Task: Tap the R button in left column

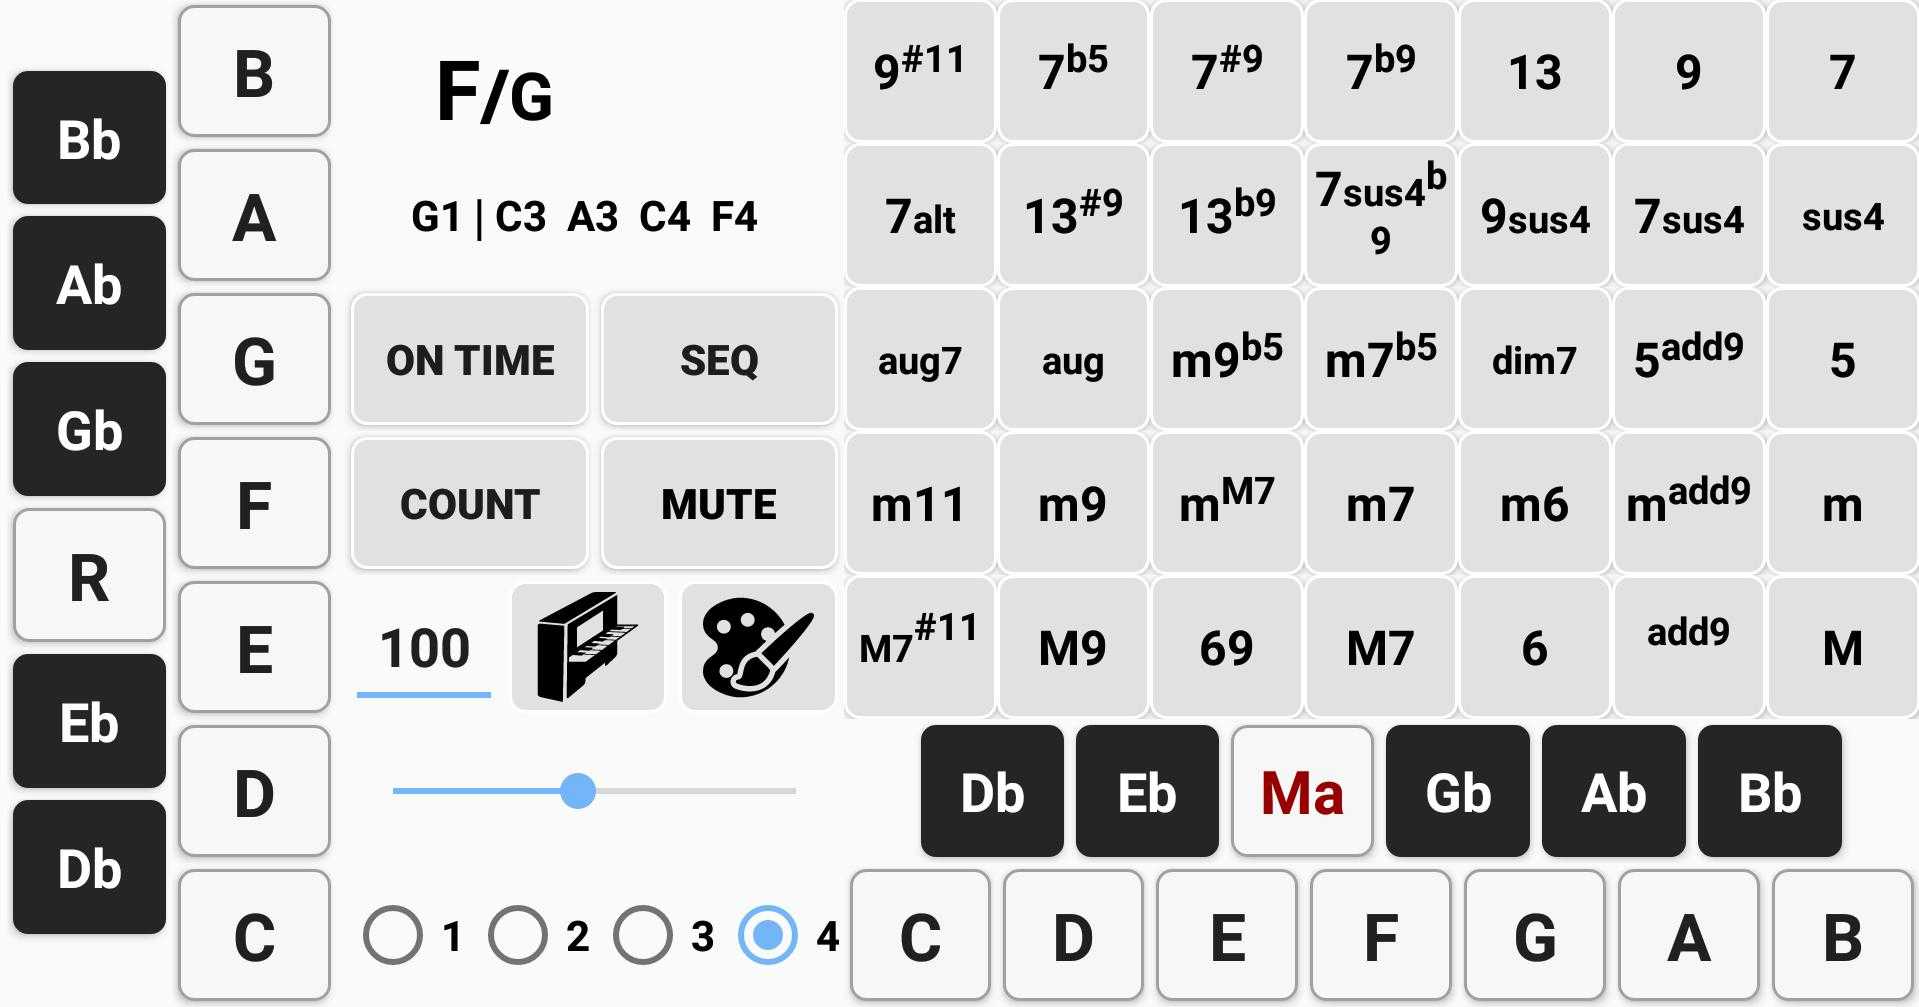Action: [x=89, y=577]
